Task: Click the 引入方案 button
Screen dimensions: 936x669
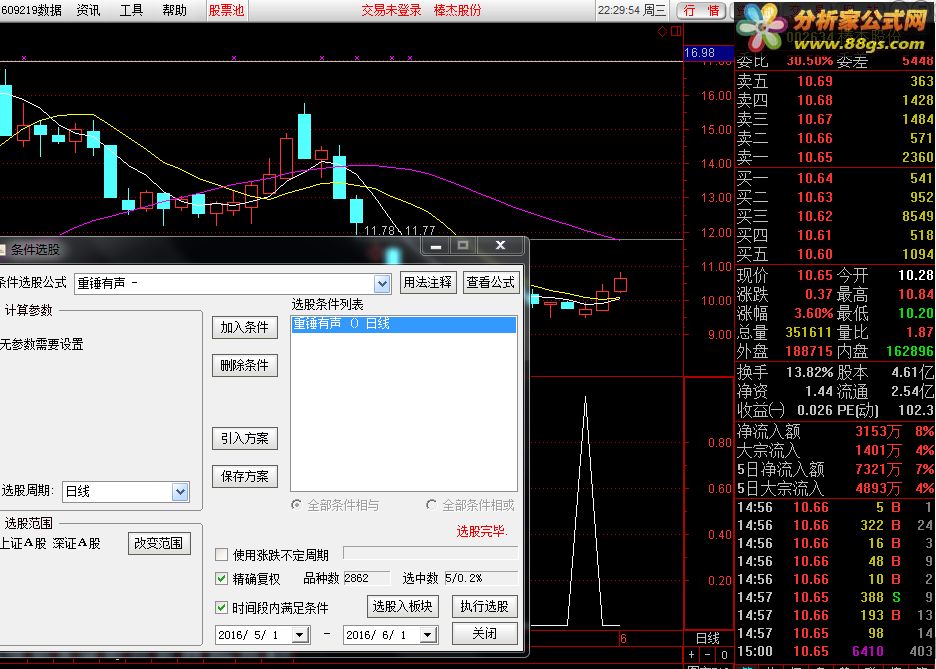Action: [x=245, y=439]
